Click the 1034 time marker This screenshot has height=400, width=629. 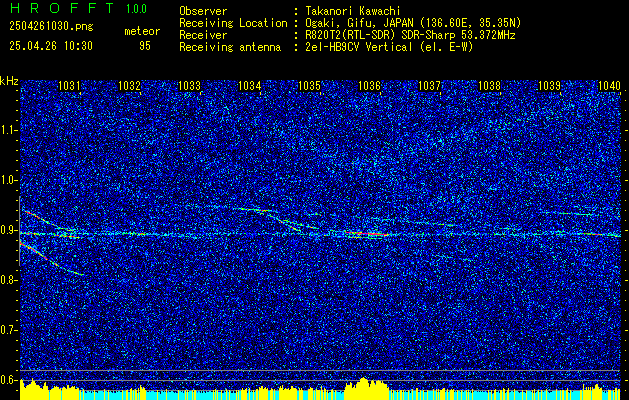tap(249, 85)
